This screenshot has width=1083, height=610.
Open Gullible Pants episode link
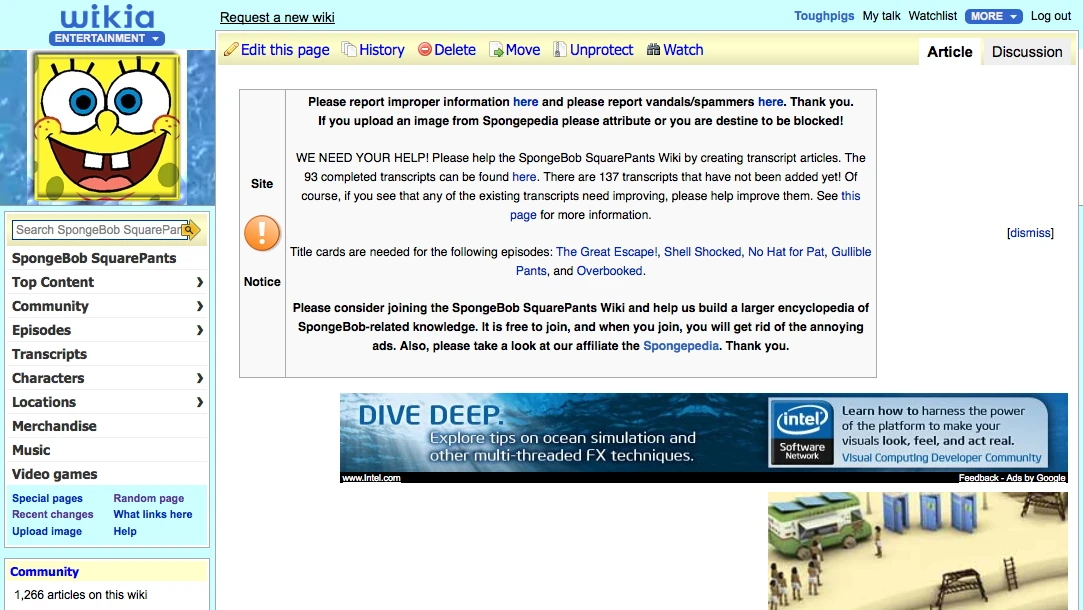[x=693, y=261]
